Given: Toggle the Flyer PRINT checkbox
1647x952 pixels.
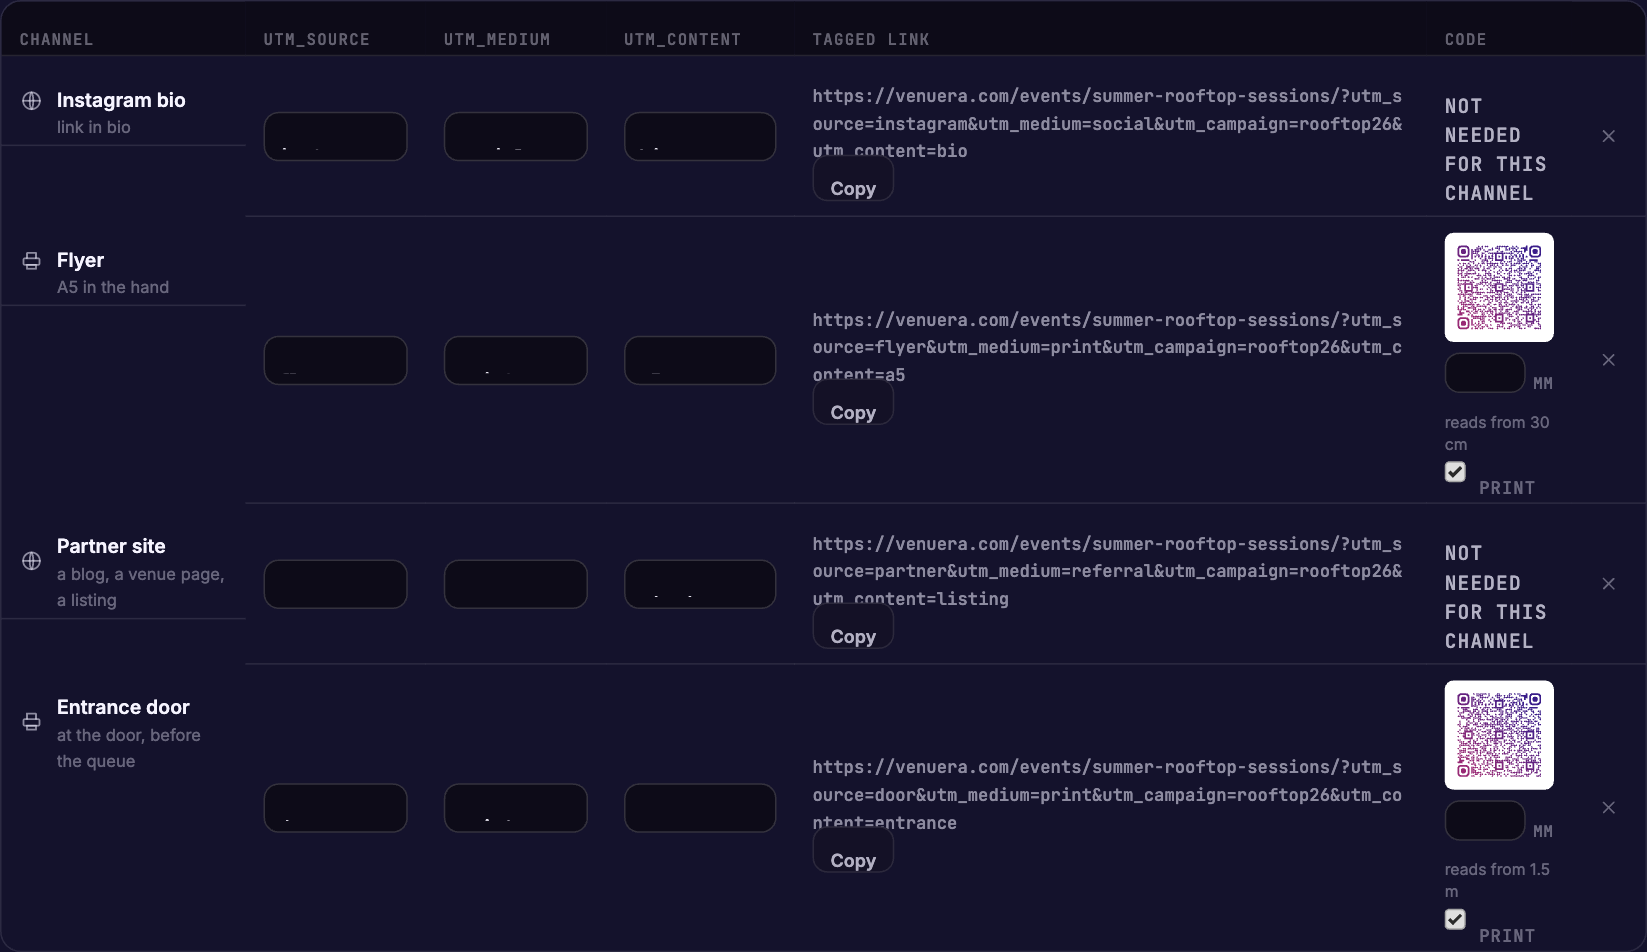Looking at the screenshot, I should (1455, 472).
